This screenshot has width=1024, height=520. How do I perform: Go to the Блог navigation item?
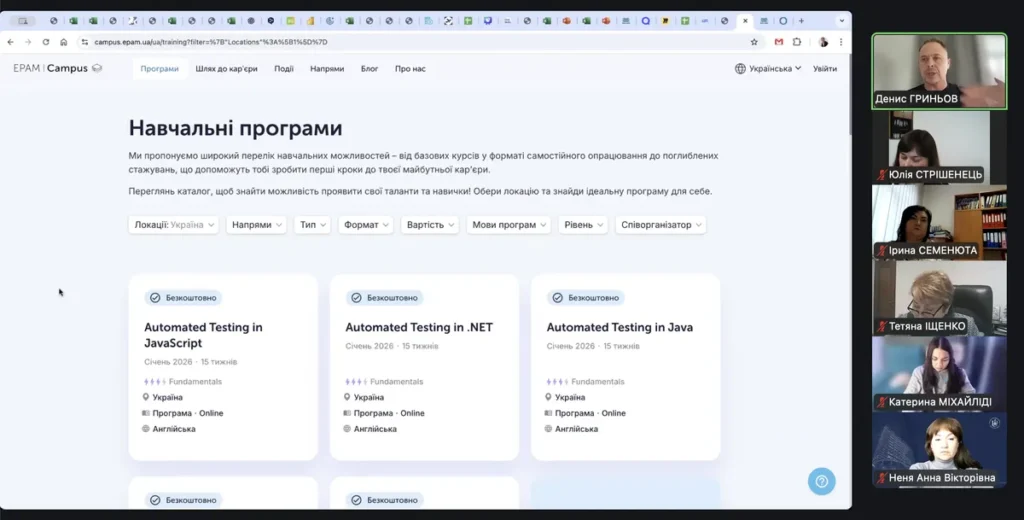pyautogui.click(x=369, y=69)
